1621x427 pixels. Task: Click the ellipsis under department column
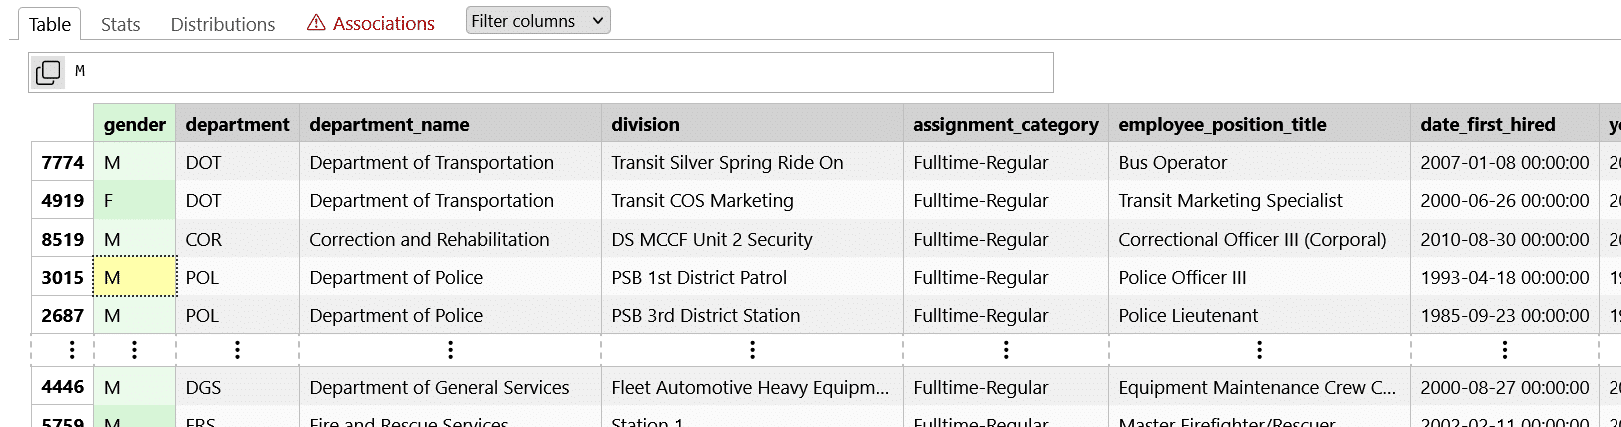(x=237, y=349)
